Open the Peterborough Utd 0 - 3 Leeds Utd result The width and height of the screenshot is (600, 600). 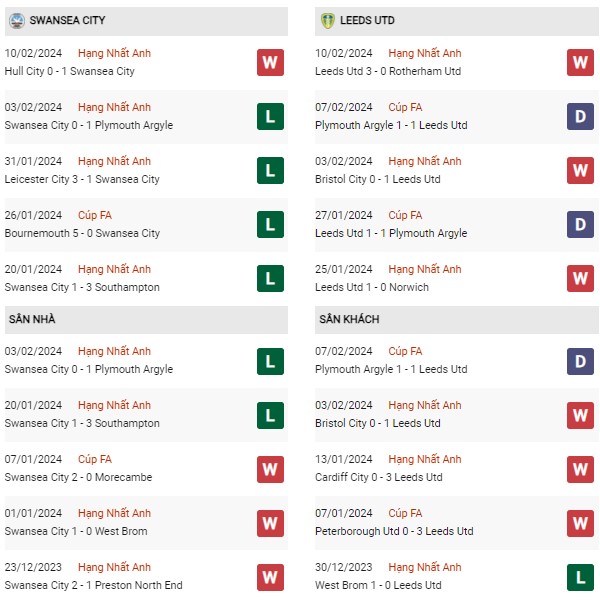pos(394,531)
